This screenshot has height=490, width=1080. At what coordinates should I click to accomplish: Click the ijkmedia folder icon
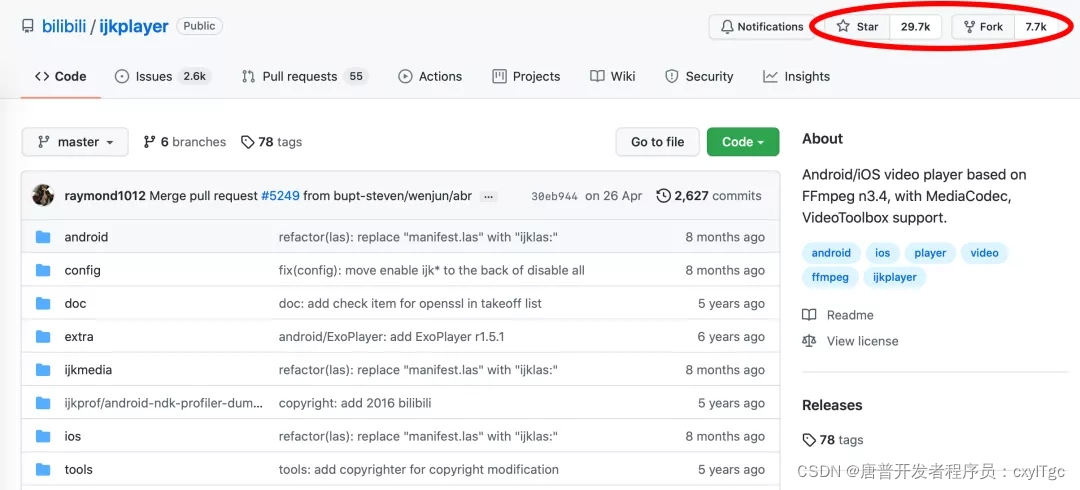[43, 370]
